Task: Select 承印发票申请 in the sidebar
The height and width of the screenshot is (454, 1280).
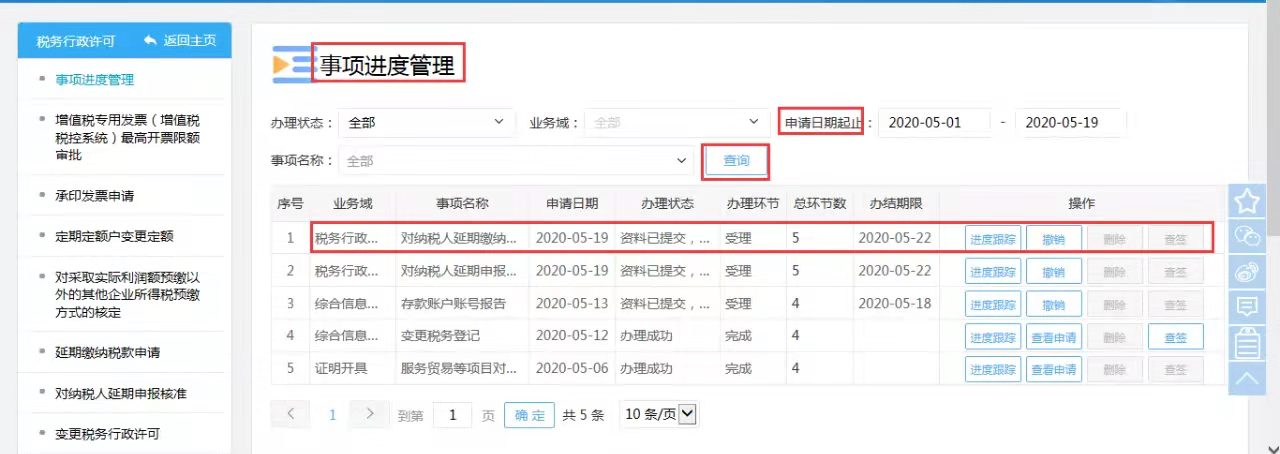Action: (94, 195)
